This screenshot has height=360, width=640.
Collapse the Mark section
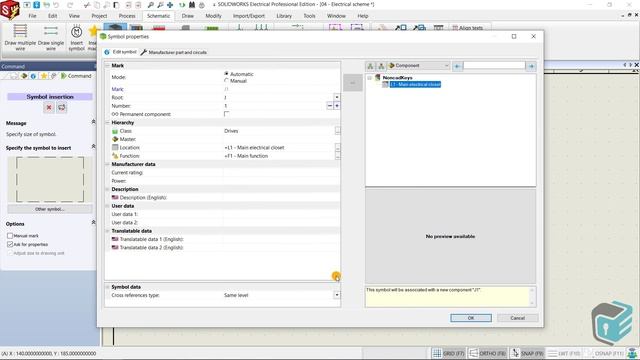[108, 65]
